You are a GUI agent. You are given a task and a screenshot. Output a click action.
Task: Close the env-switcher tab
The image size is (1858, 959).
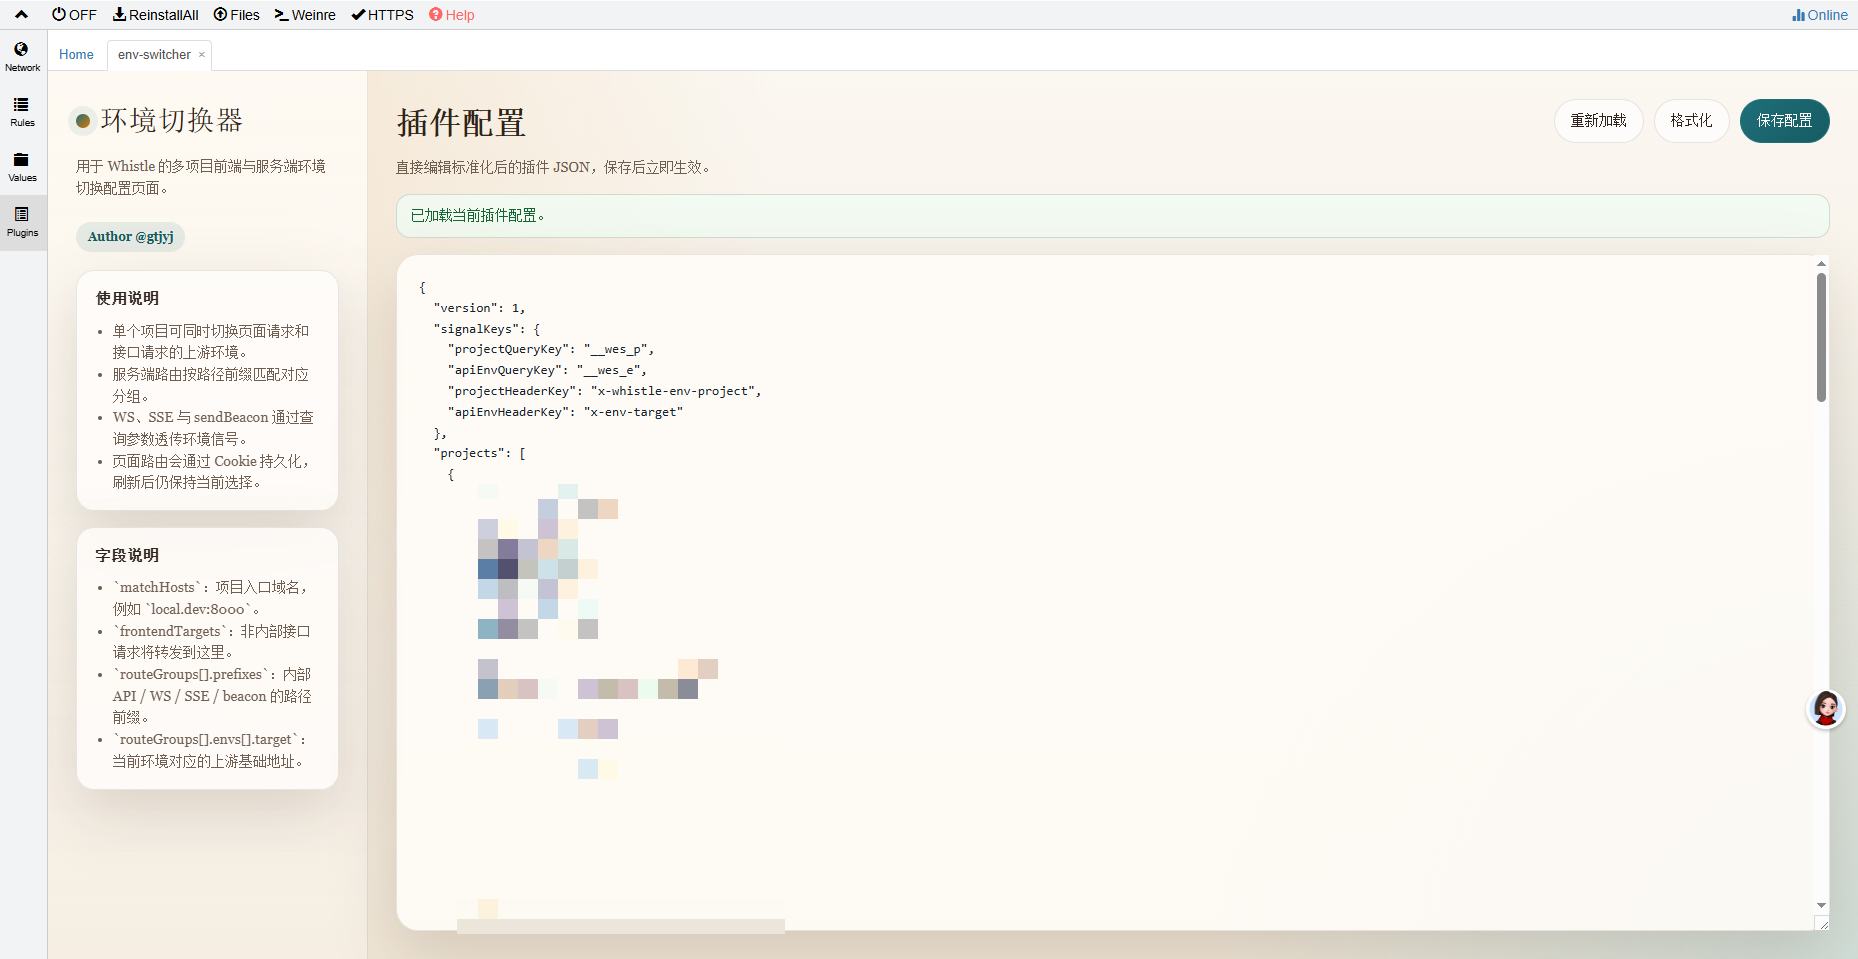coord(202,55)
